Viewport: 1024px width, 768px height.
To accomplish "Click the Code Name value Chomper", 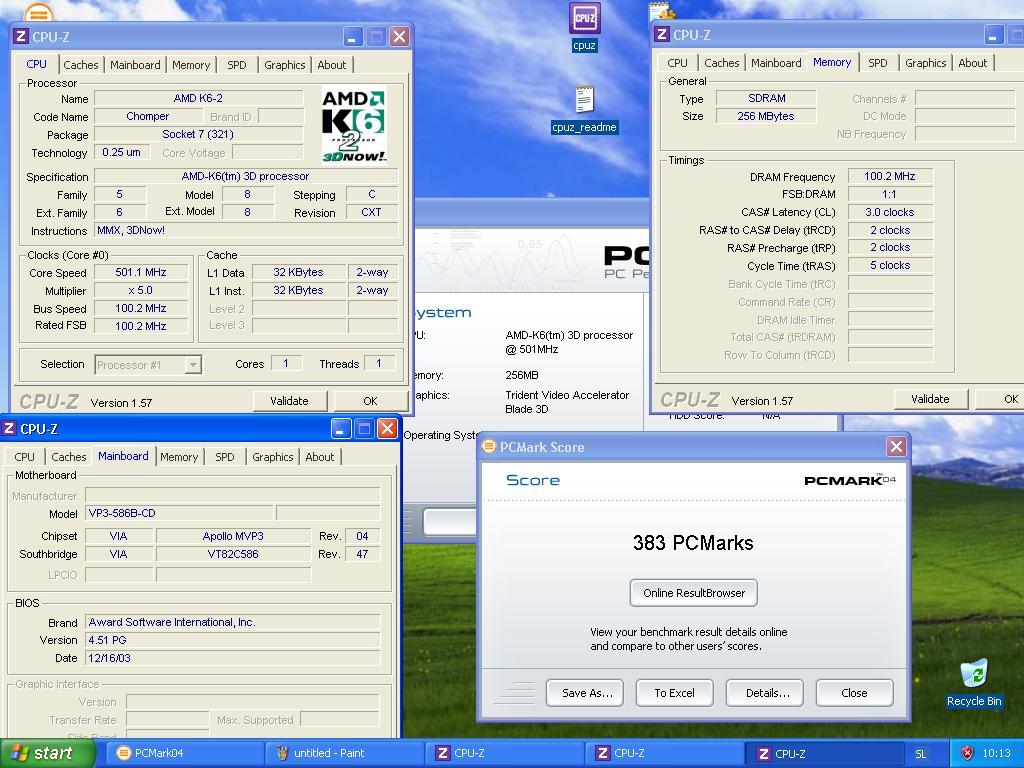I will 148,116.
